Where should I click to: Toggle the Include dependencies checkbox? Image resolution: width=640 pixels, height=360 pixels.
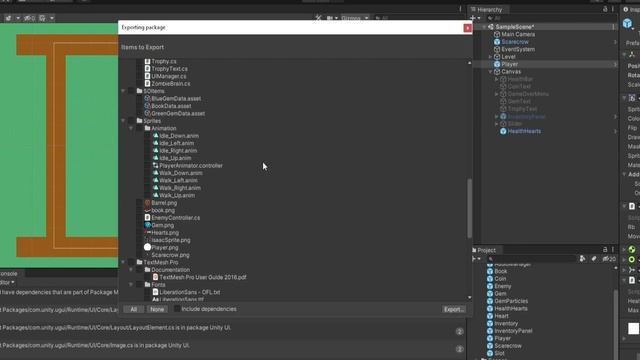coord(177,309)
